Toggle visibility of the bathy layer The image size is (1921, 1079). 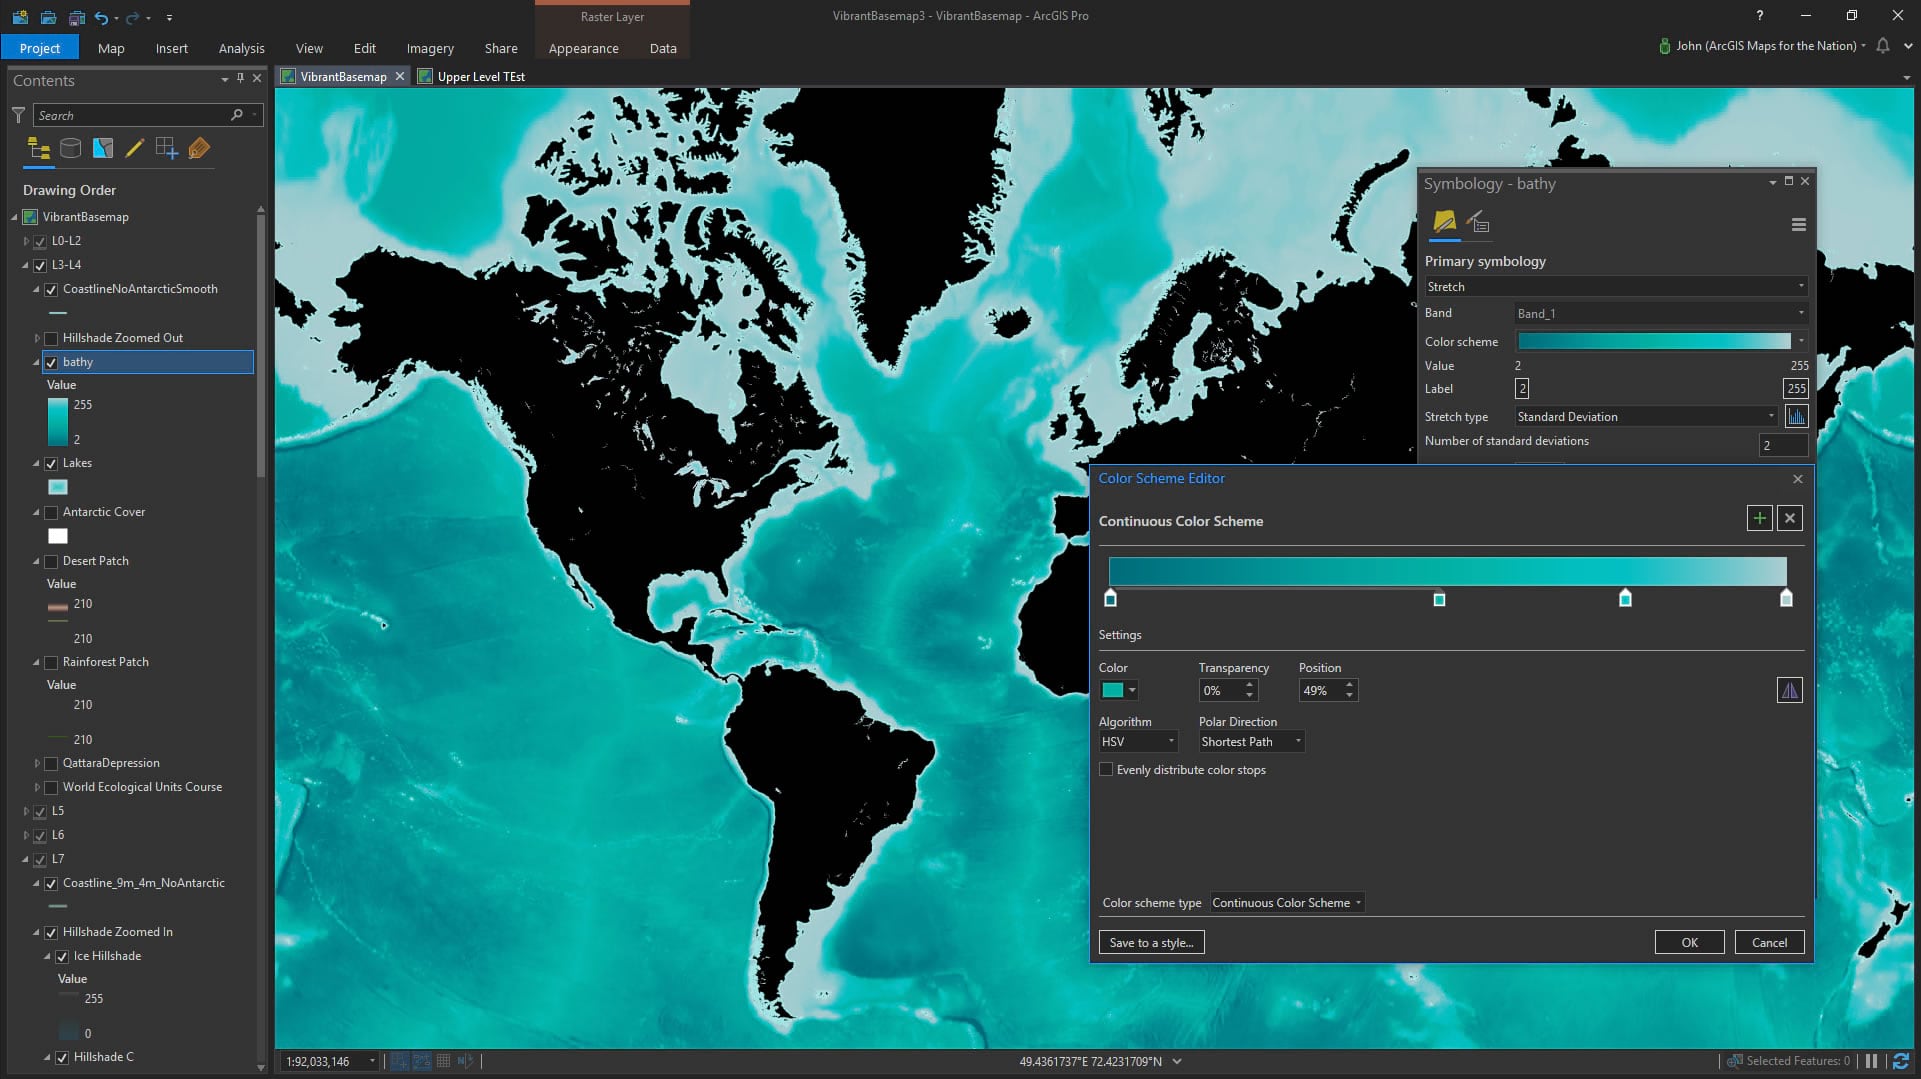[x=51, y=363]
